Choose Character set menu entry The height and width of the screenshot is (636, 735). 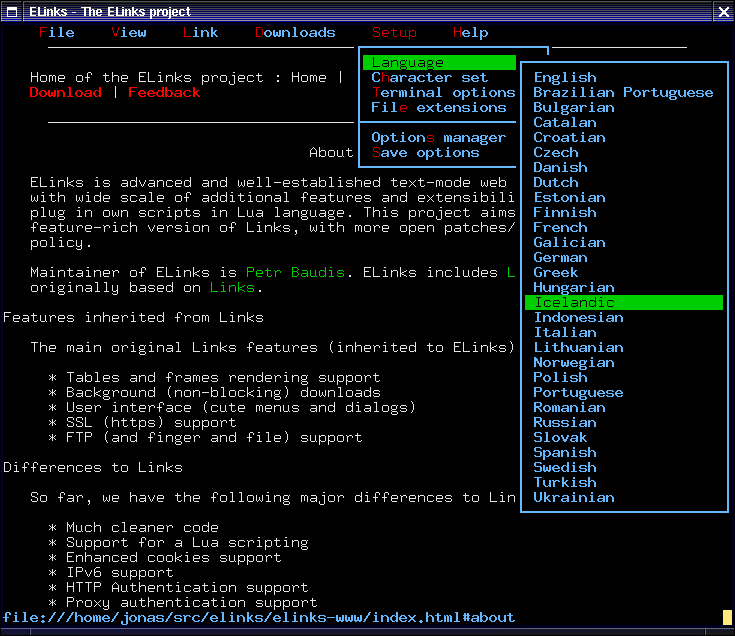(439, 77)
